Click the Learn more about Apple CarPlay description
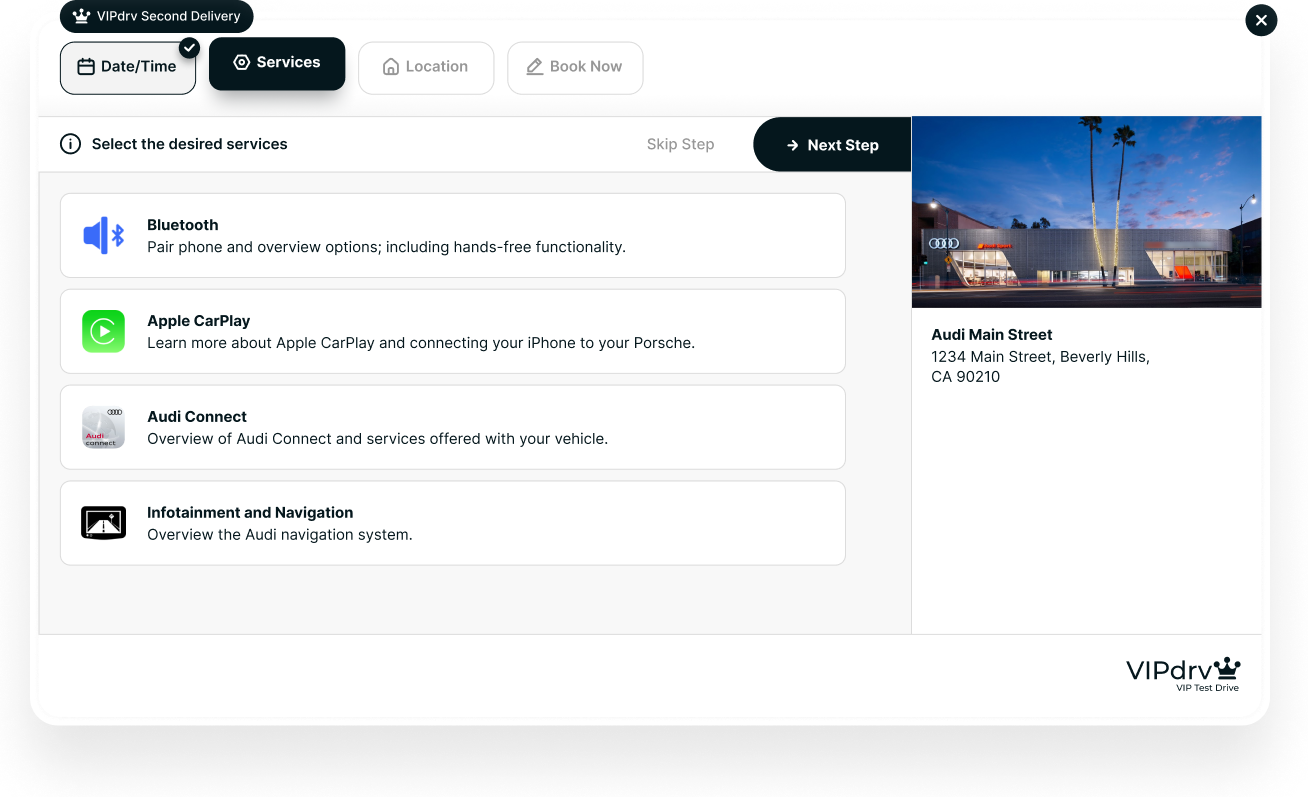Image resolution: width=1308 pixels, height=797 pixels. [x=421, y=343]
